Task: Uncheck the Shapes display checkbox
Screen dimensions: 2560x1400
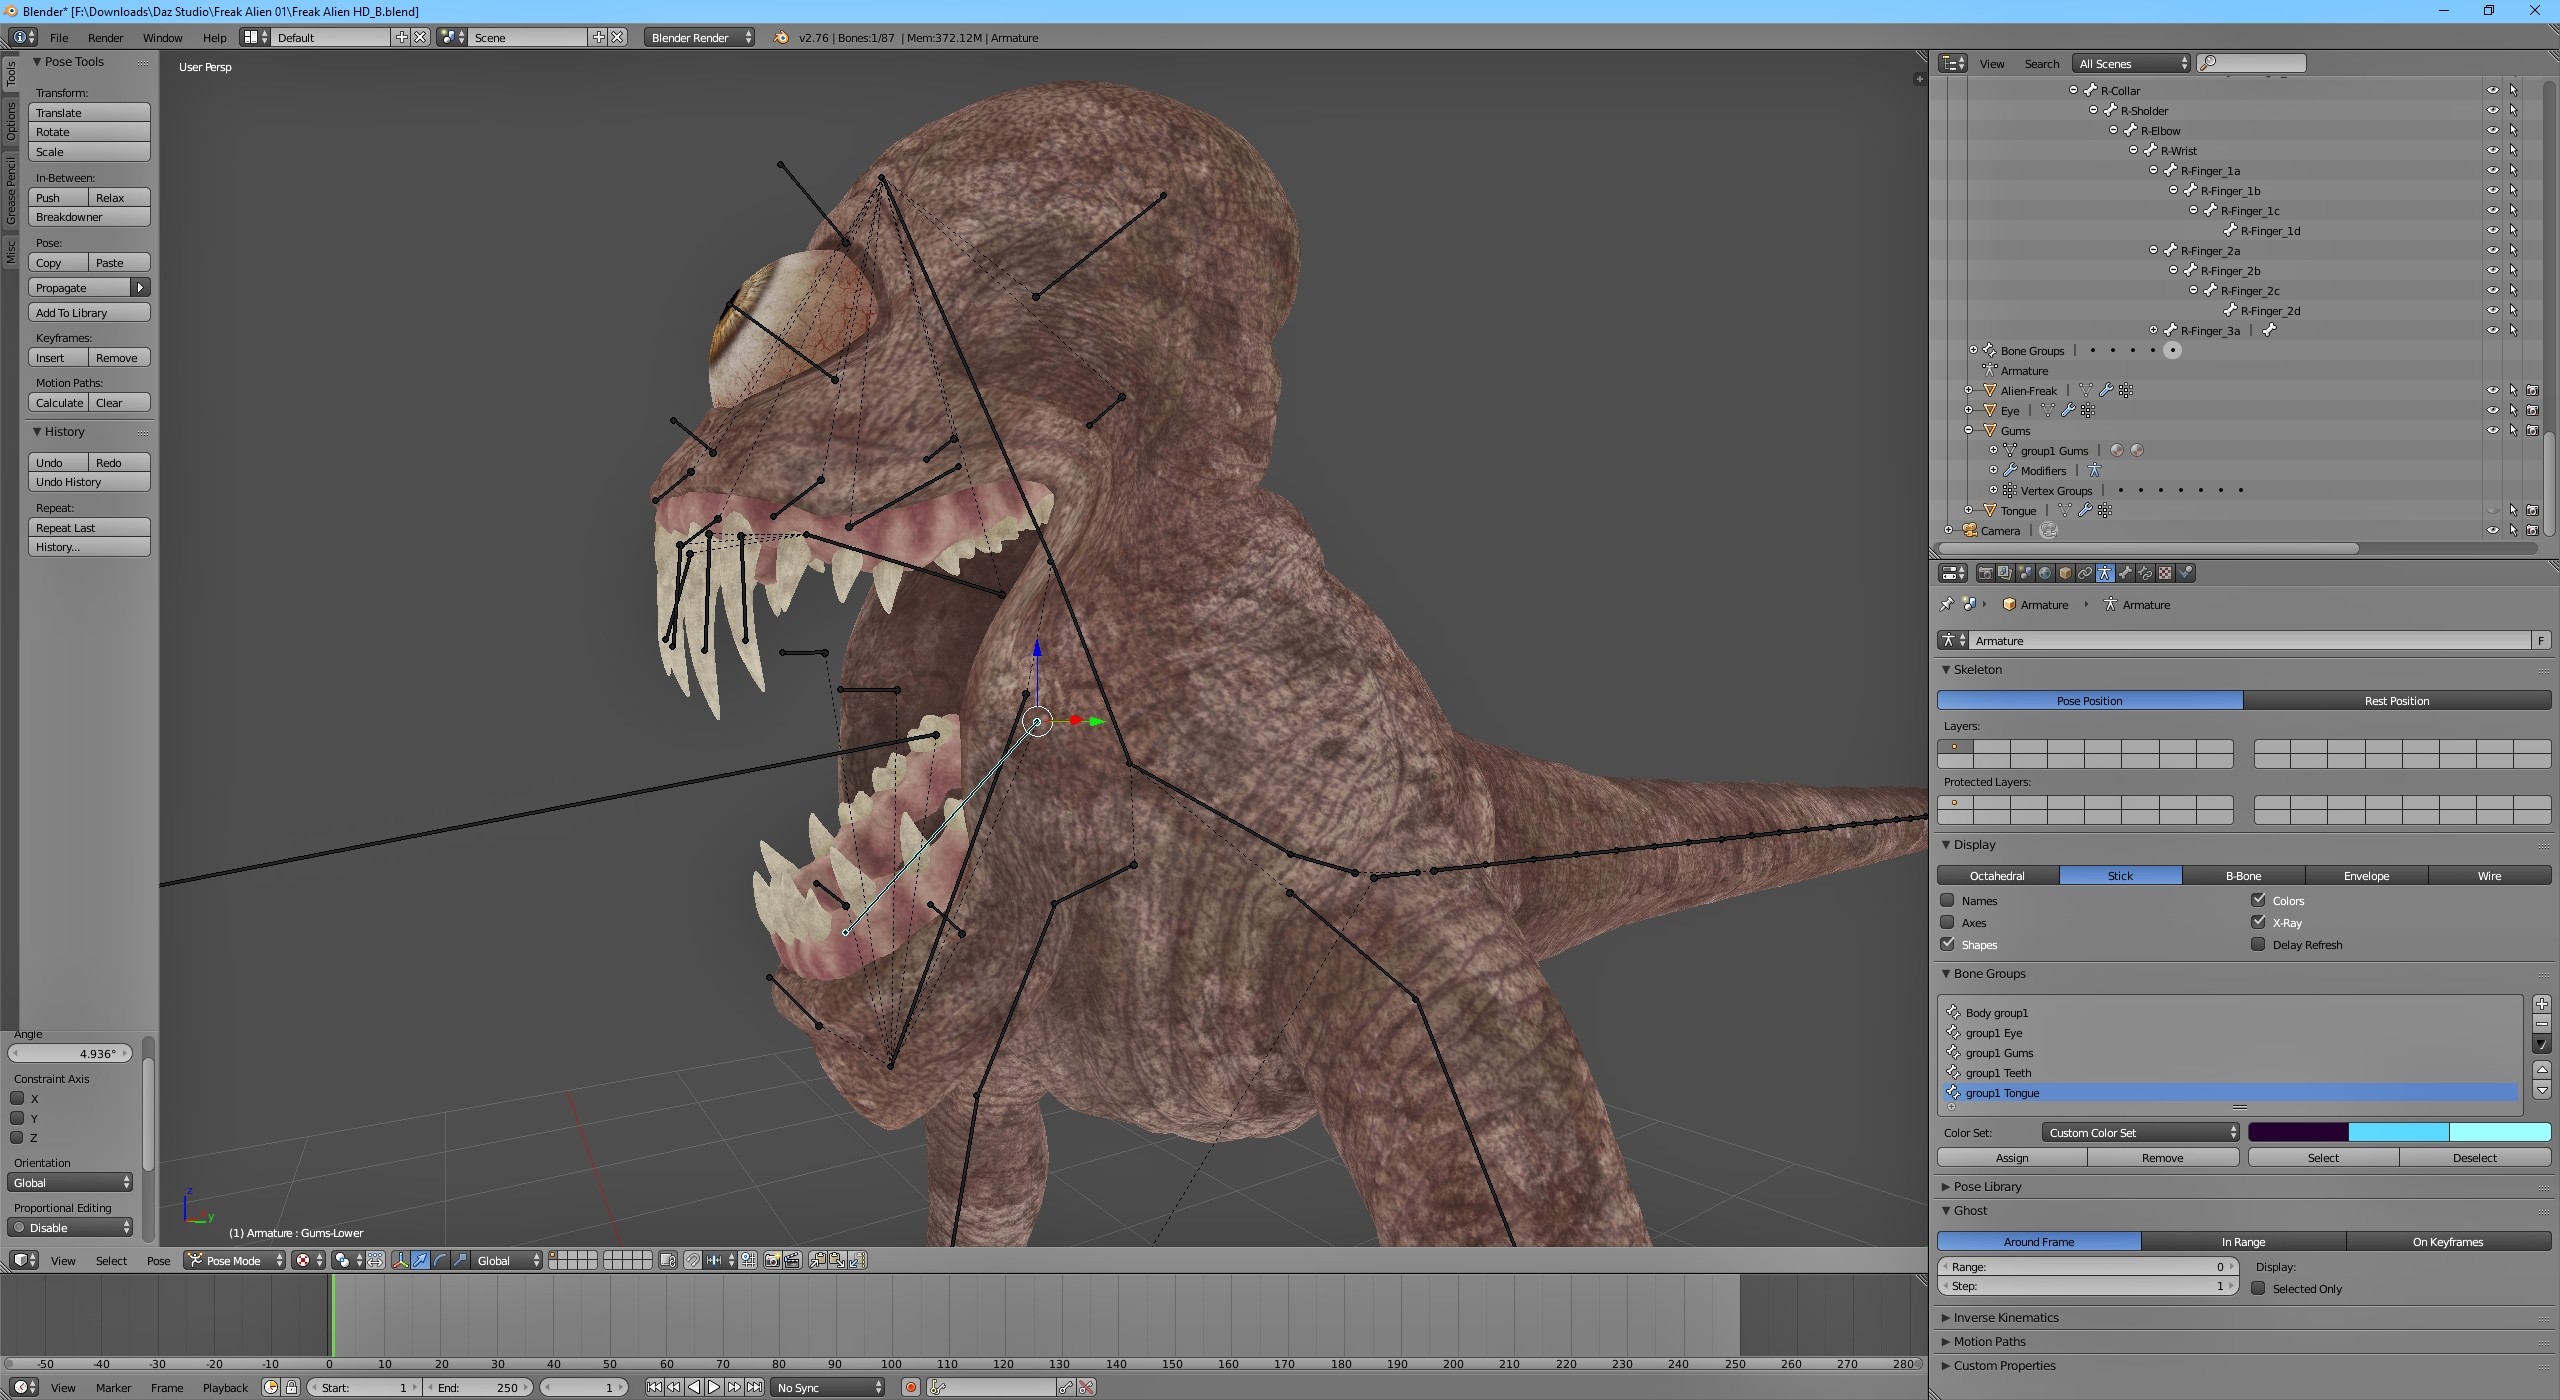Action: [1947, 944]
